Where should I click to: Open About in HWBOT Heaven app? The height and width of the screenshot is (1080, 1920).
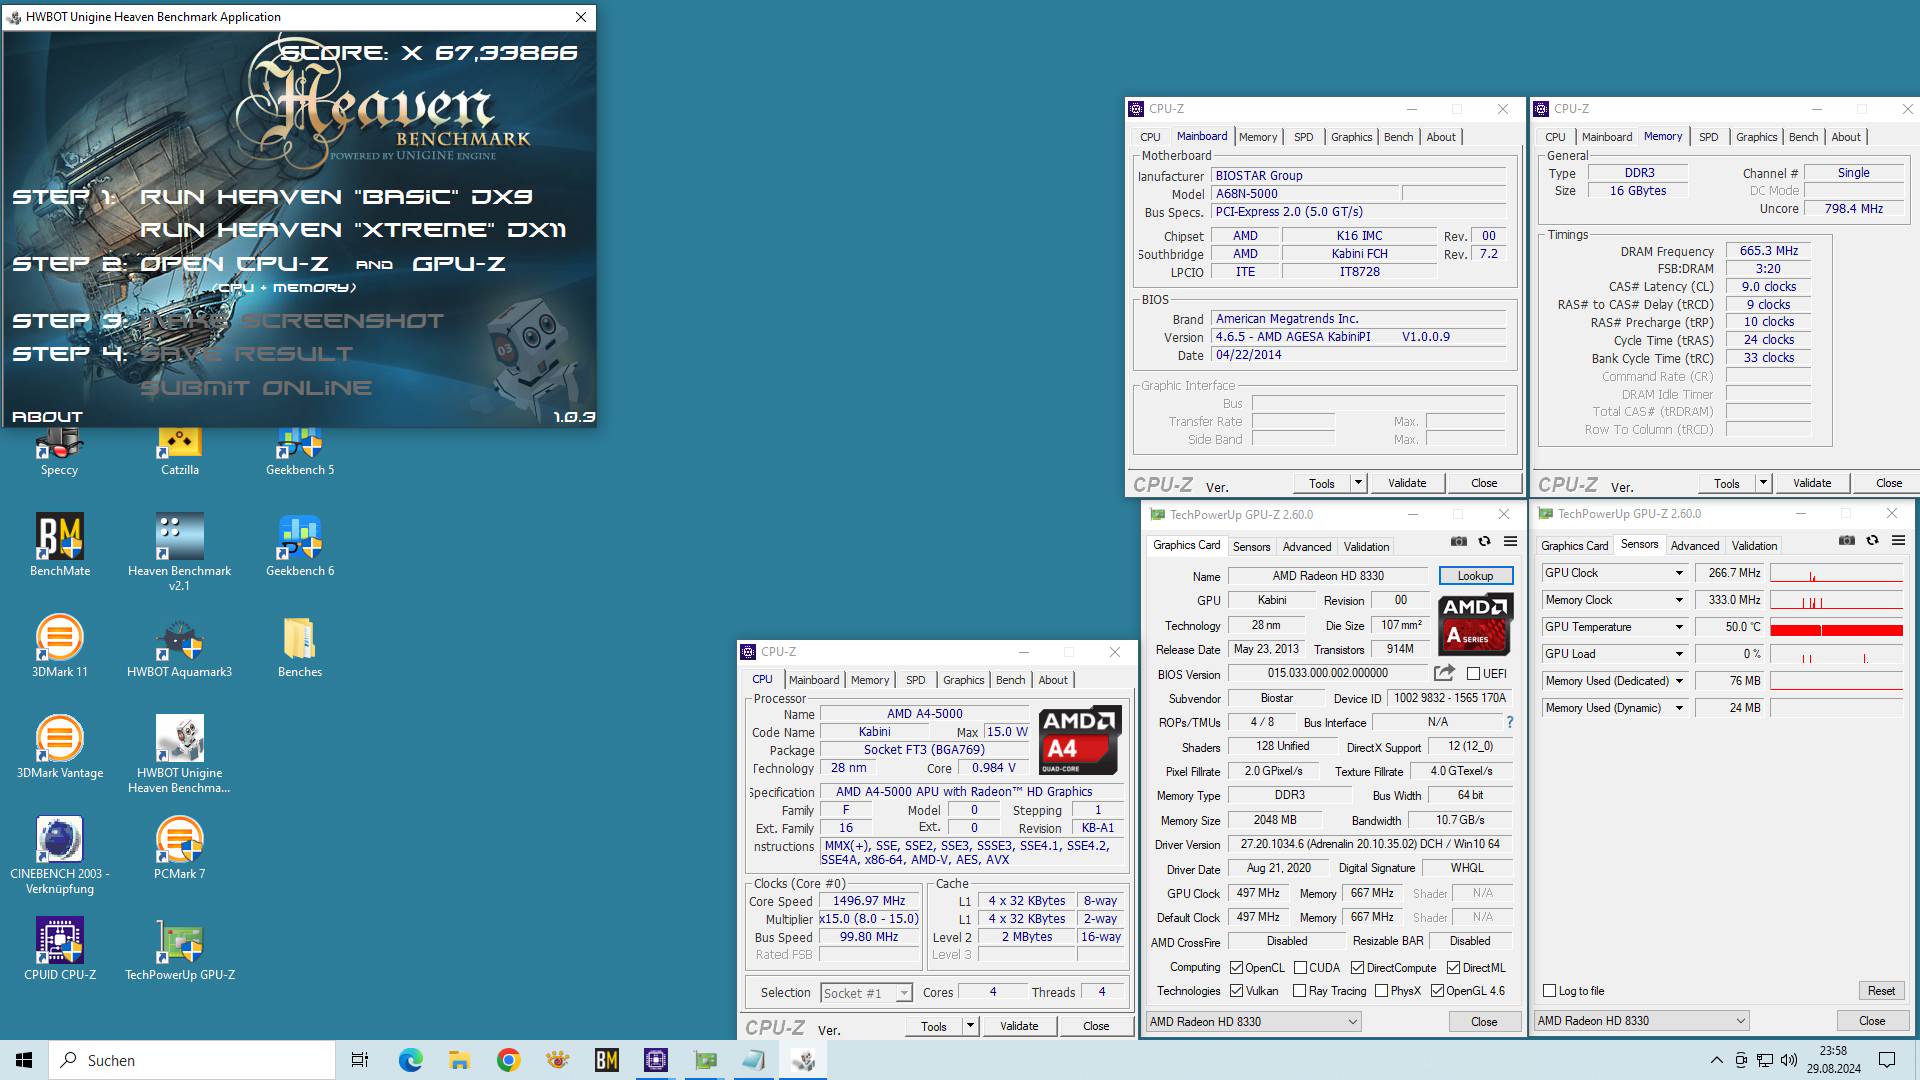point(47,417)
